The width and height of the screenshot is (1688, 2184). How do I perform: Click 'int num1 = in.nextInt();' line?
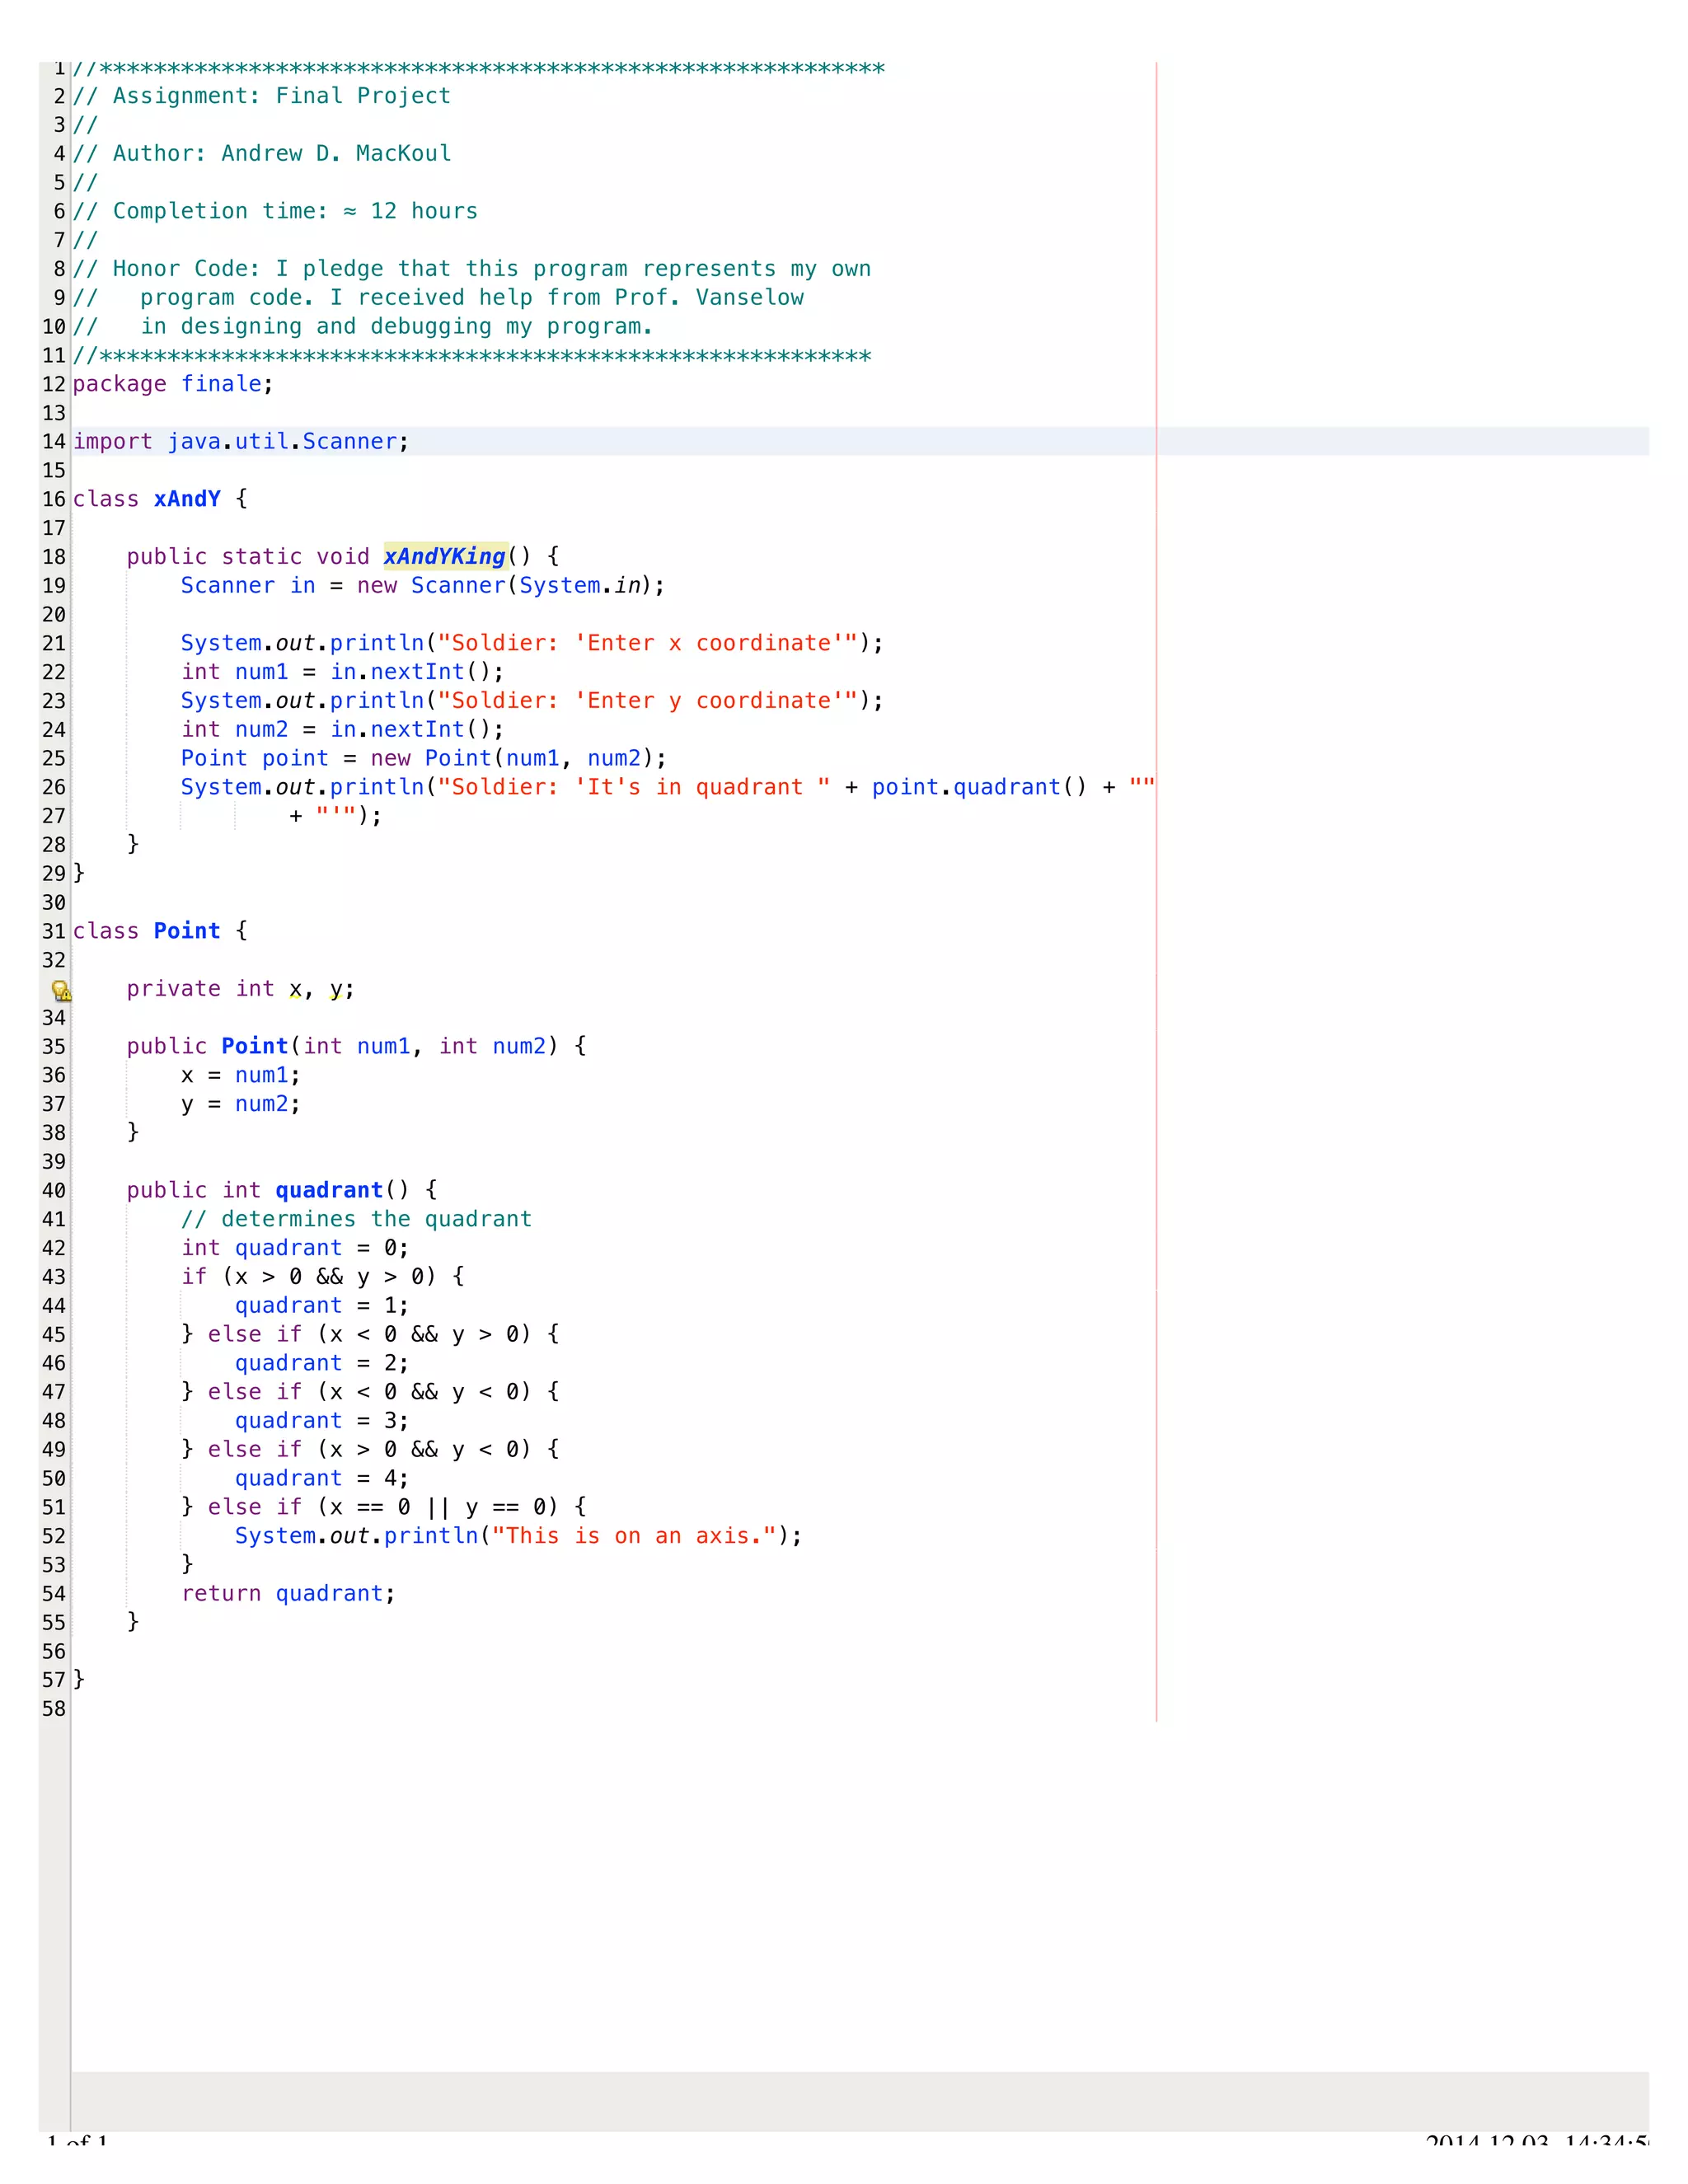(x=342, y=672)
